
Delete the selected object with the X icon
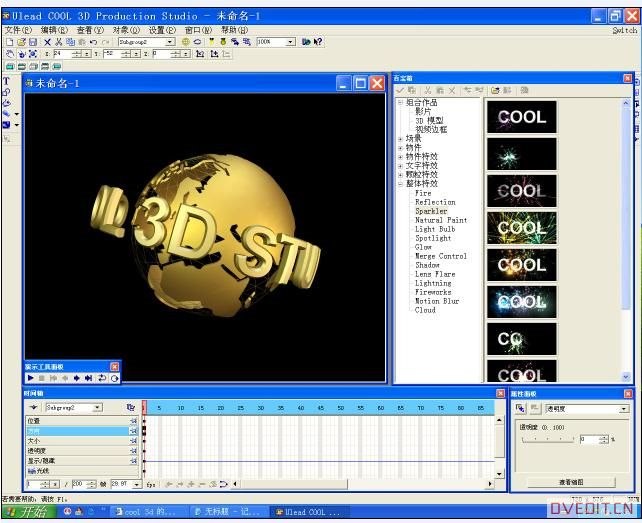47,42
